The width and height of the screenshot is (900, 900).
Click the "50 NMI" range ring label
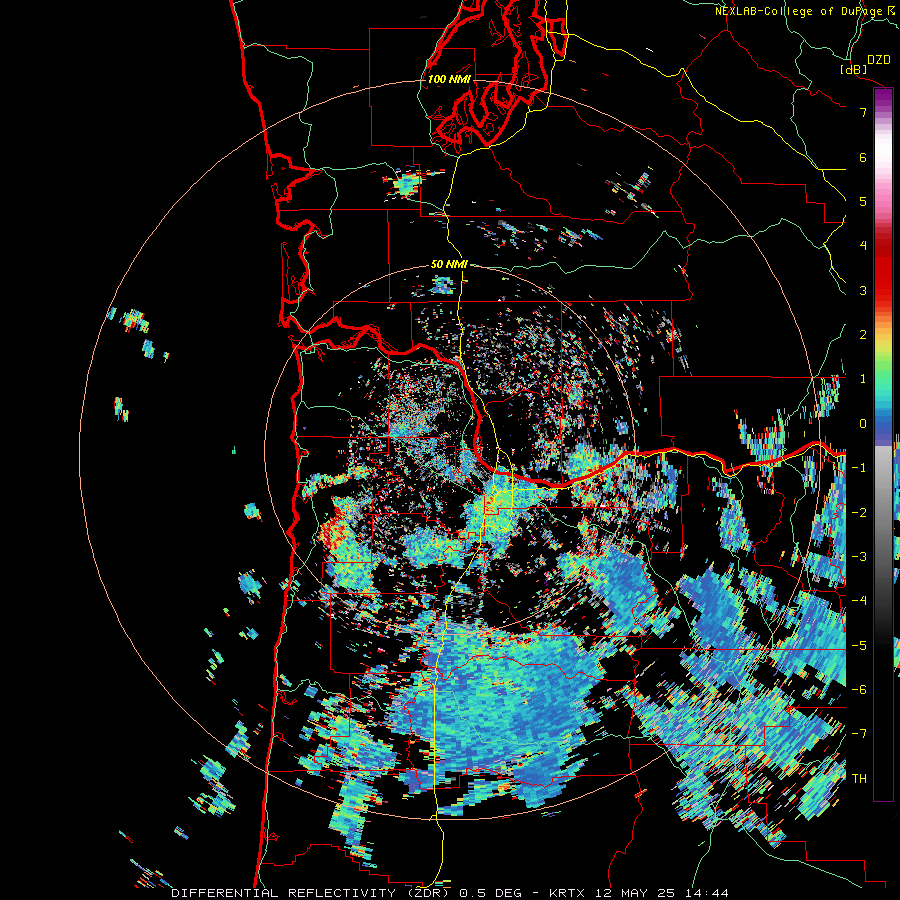tap(449, 264)
